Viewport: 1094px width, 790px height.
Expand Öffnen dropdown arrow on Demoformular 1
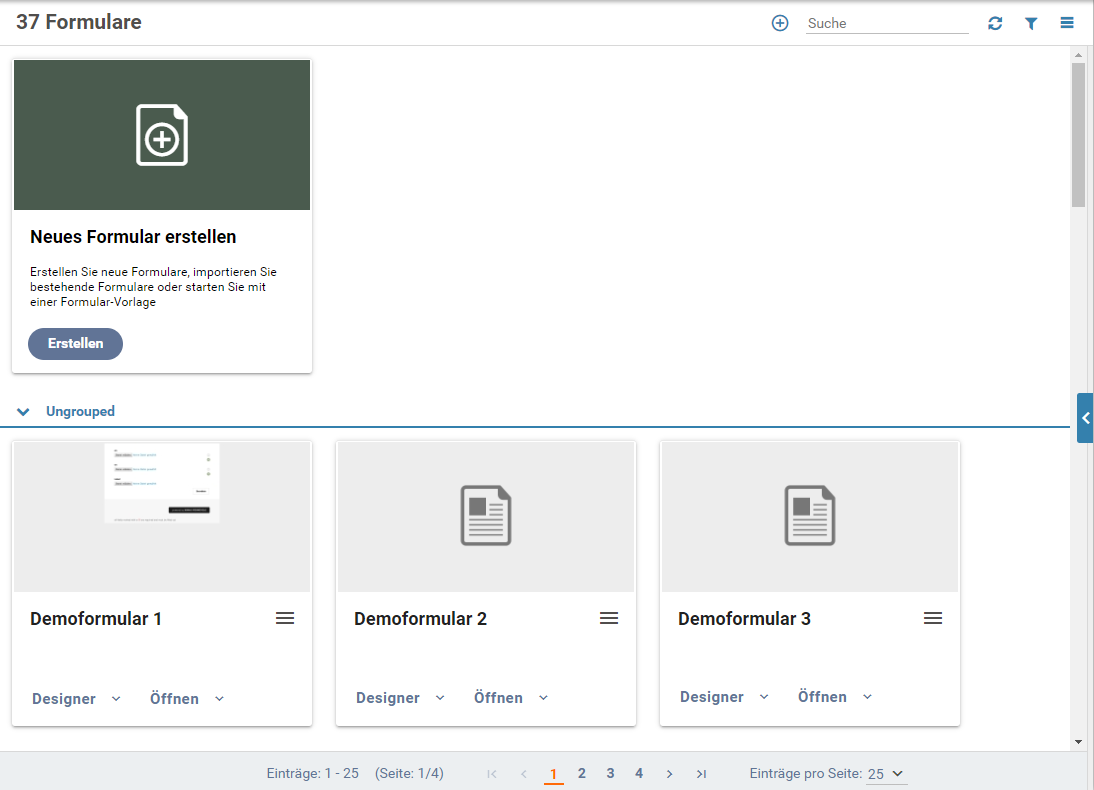(x=219, y=699)
